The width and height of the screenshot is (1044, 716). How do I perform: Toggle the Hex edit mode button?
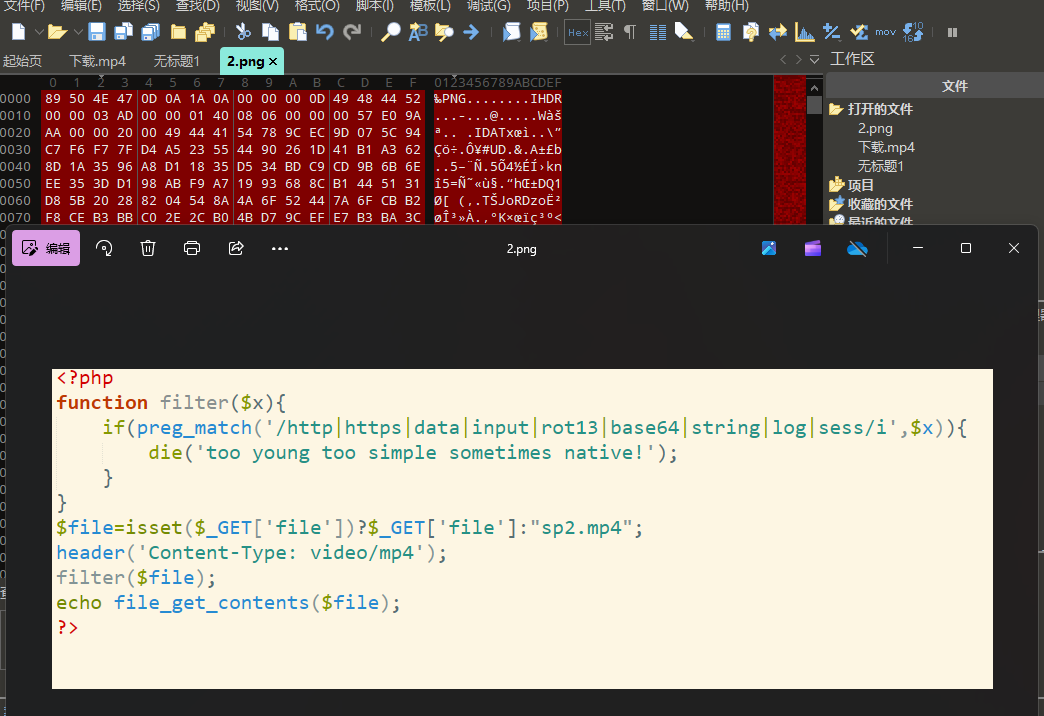click(x=577, y=32)
